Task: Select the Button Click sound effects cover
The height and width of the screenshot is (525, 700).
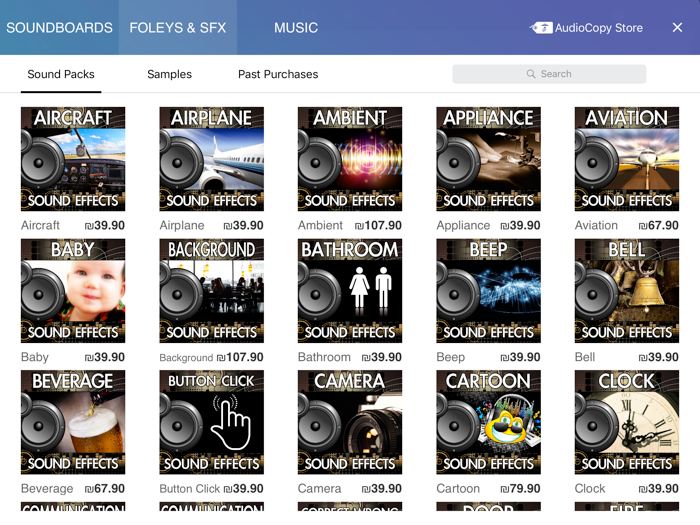Action: tap(212, 422)
